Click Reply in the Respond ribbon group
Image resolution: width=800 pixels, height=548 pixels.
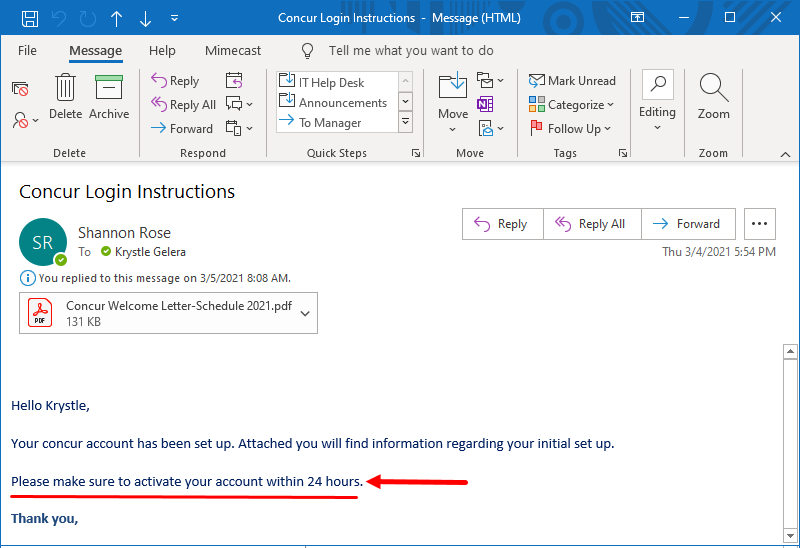175,81
